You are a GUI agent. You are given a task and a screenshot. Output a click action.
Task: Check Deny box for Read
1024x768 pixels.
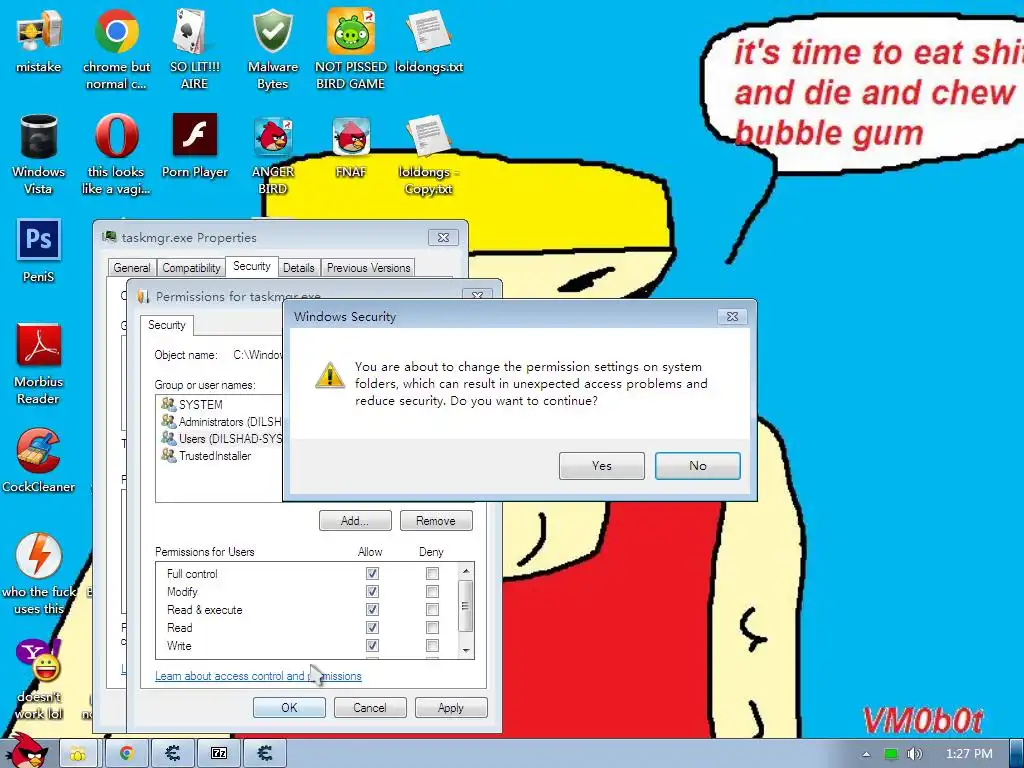click(x=432, y=628)
